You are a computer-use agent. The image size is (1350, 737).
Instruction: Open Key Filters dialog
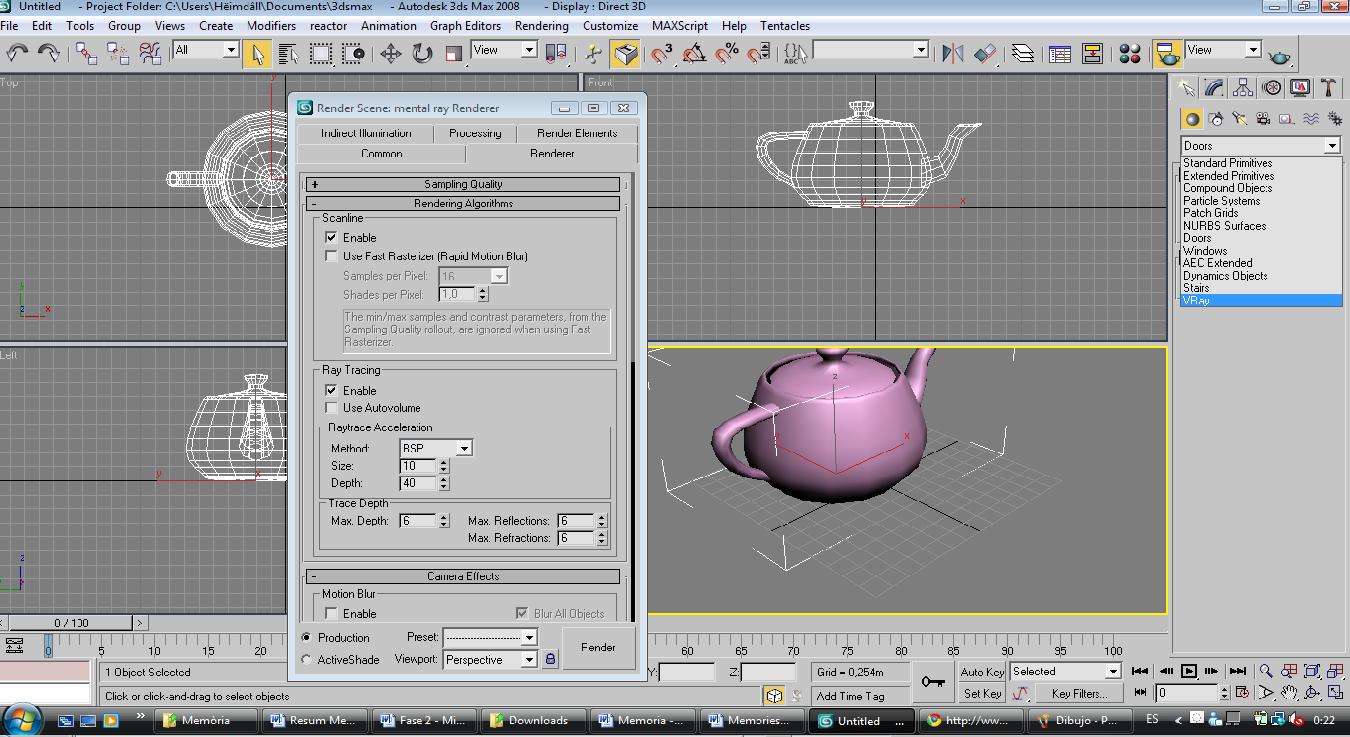click(x=1079, y=693)
